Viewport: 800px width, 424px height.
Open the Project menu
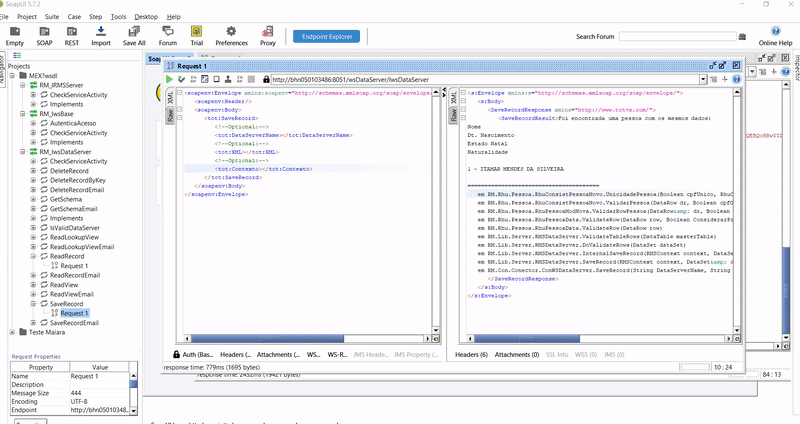click(27, 16)
